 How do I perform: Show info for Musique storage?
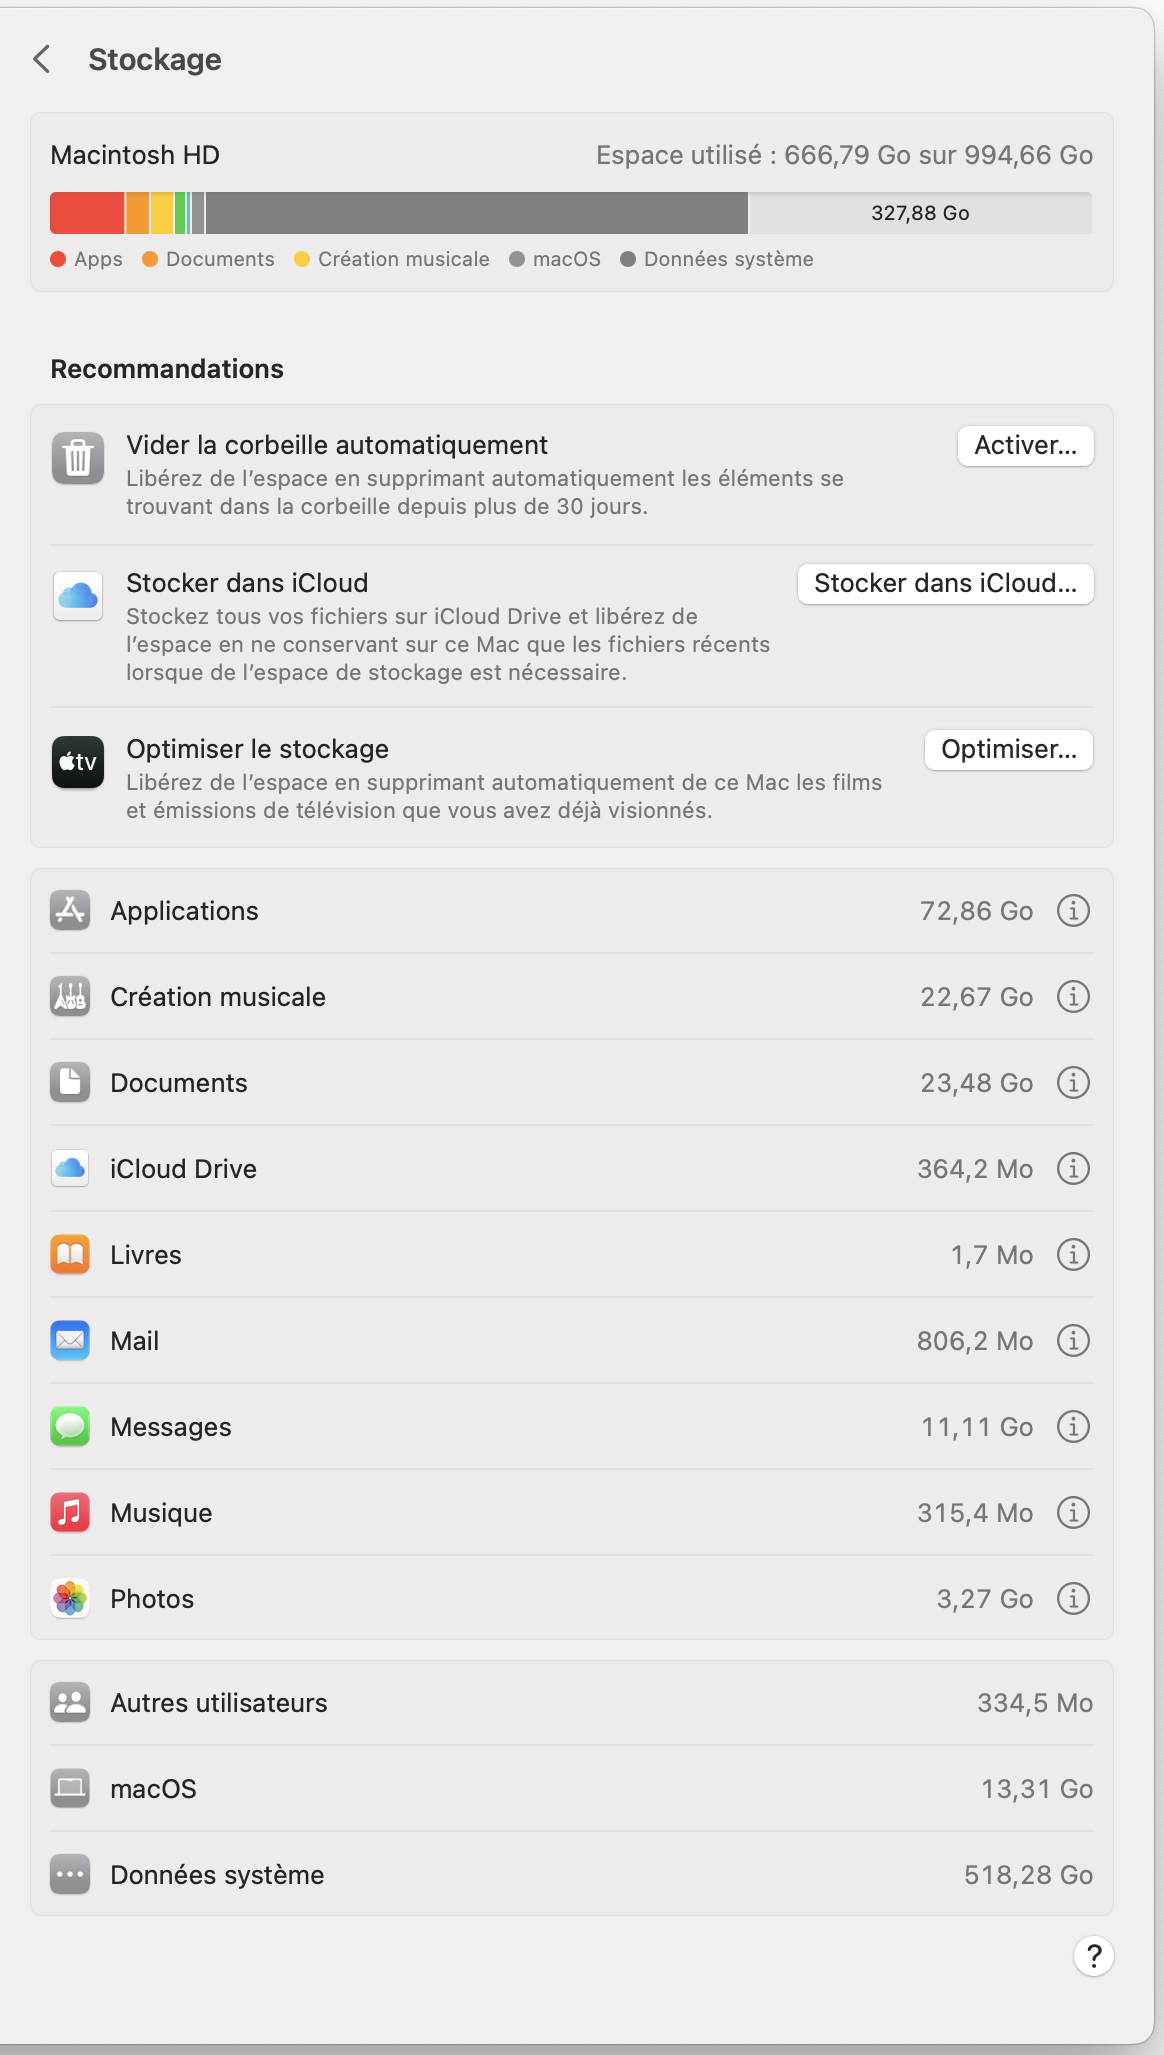(x=1073, y=1513)
